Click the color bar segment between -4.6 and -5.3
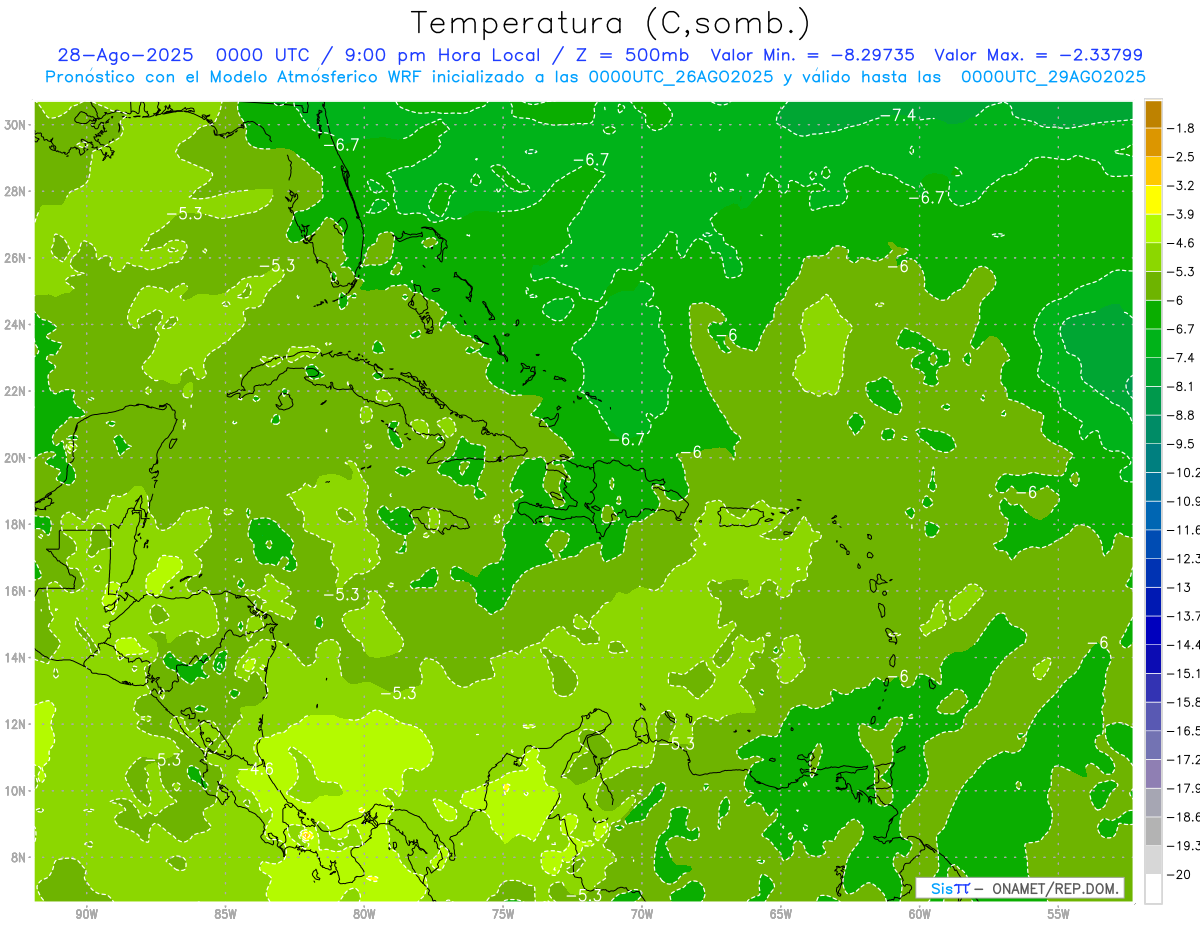Viewport: 1200px width, 927px height. click(x=1153, y=257)
